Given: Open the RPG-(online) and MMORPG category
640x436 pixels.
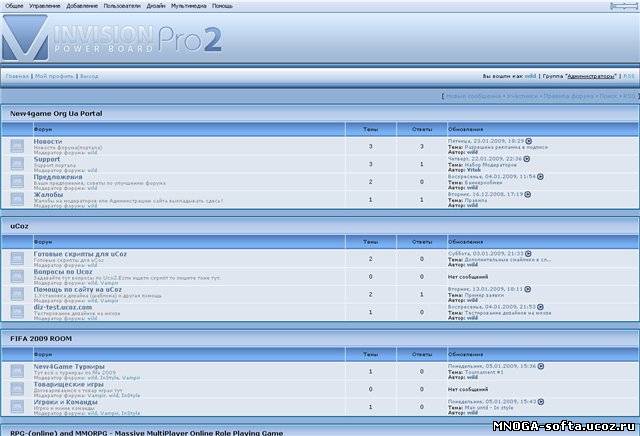Looking at the screenshot, I should 147,433.
